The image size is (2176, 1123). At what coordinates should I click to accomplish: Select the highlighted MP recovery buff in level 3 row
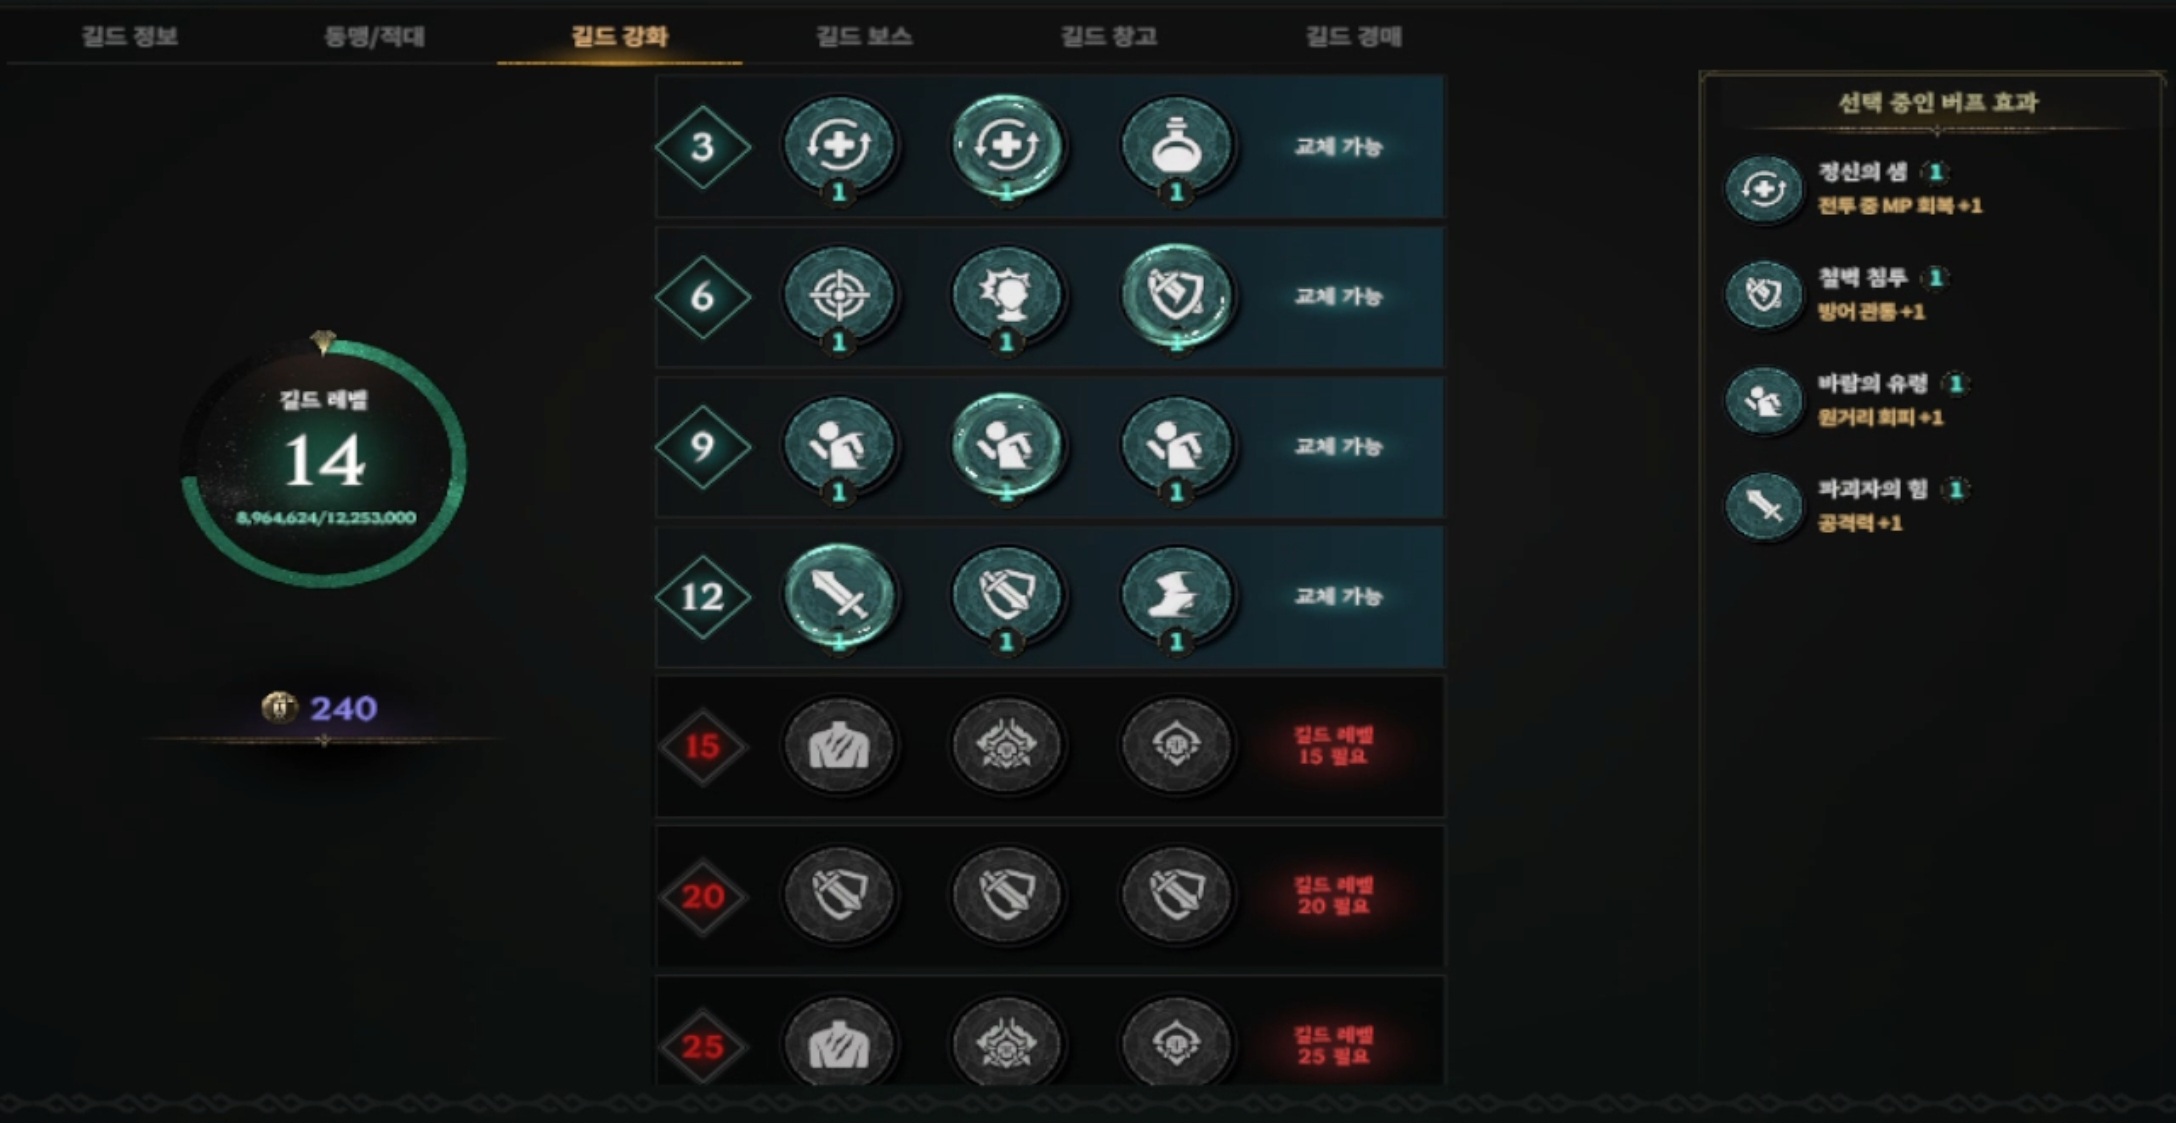point(1007,146)
